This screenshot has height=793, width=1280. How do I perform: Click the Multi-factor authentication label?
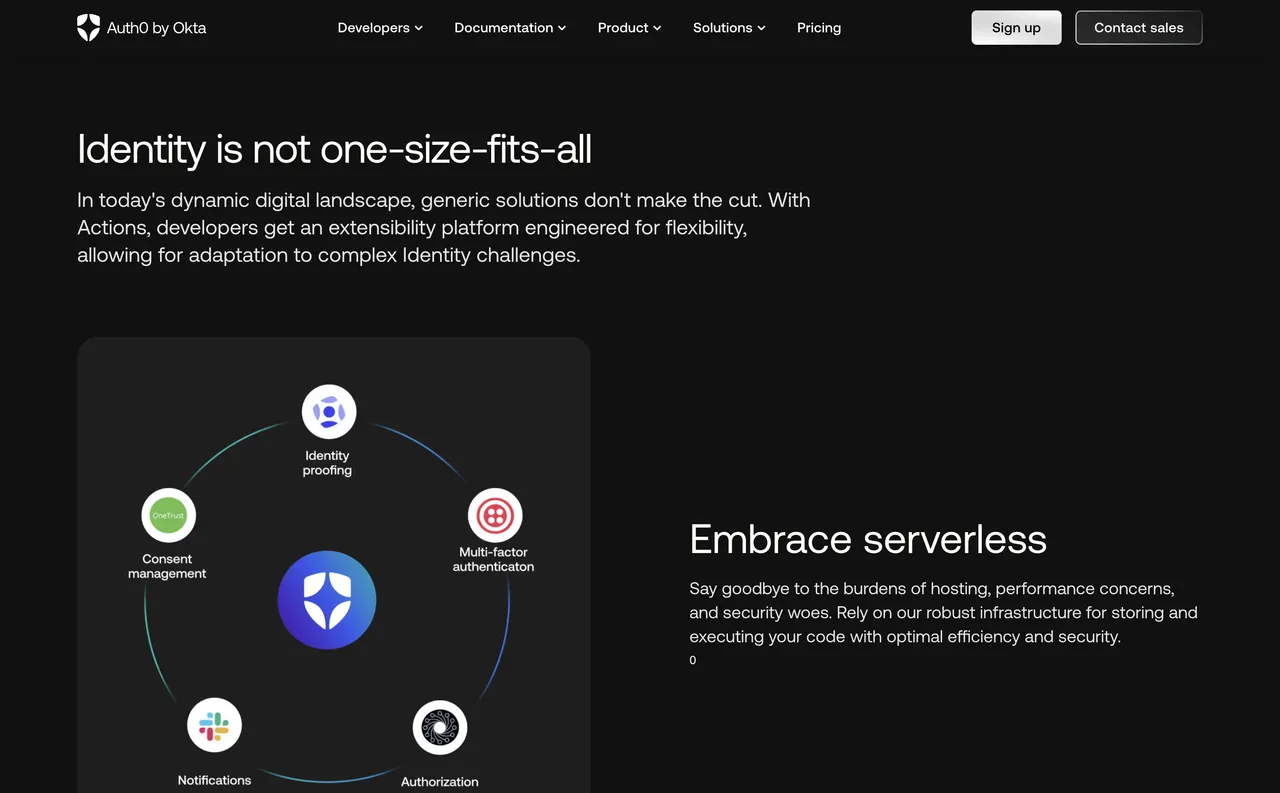[x=493, y=558]
